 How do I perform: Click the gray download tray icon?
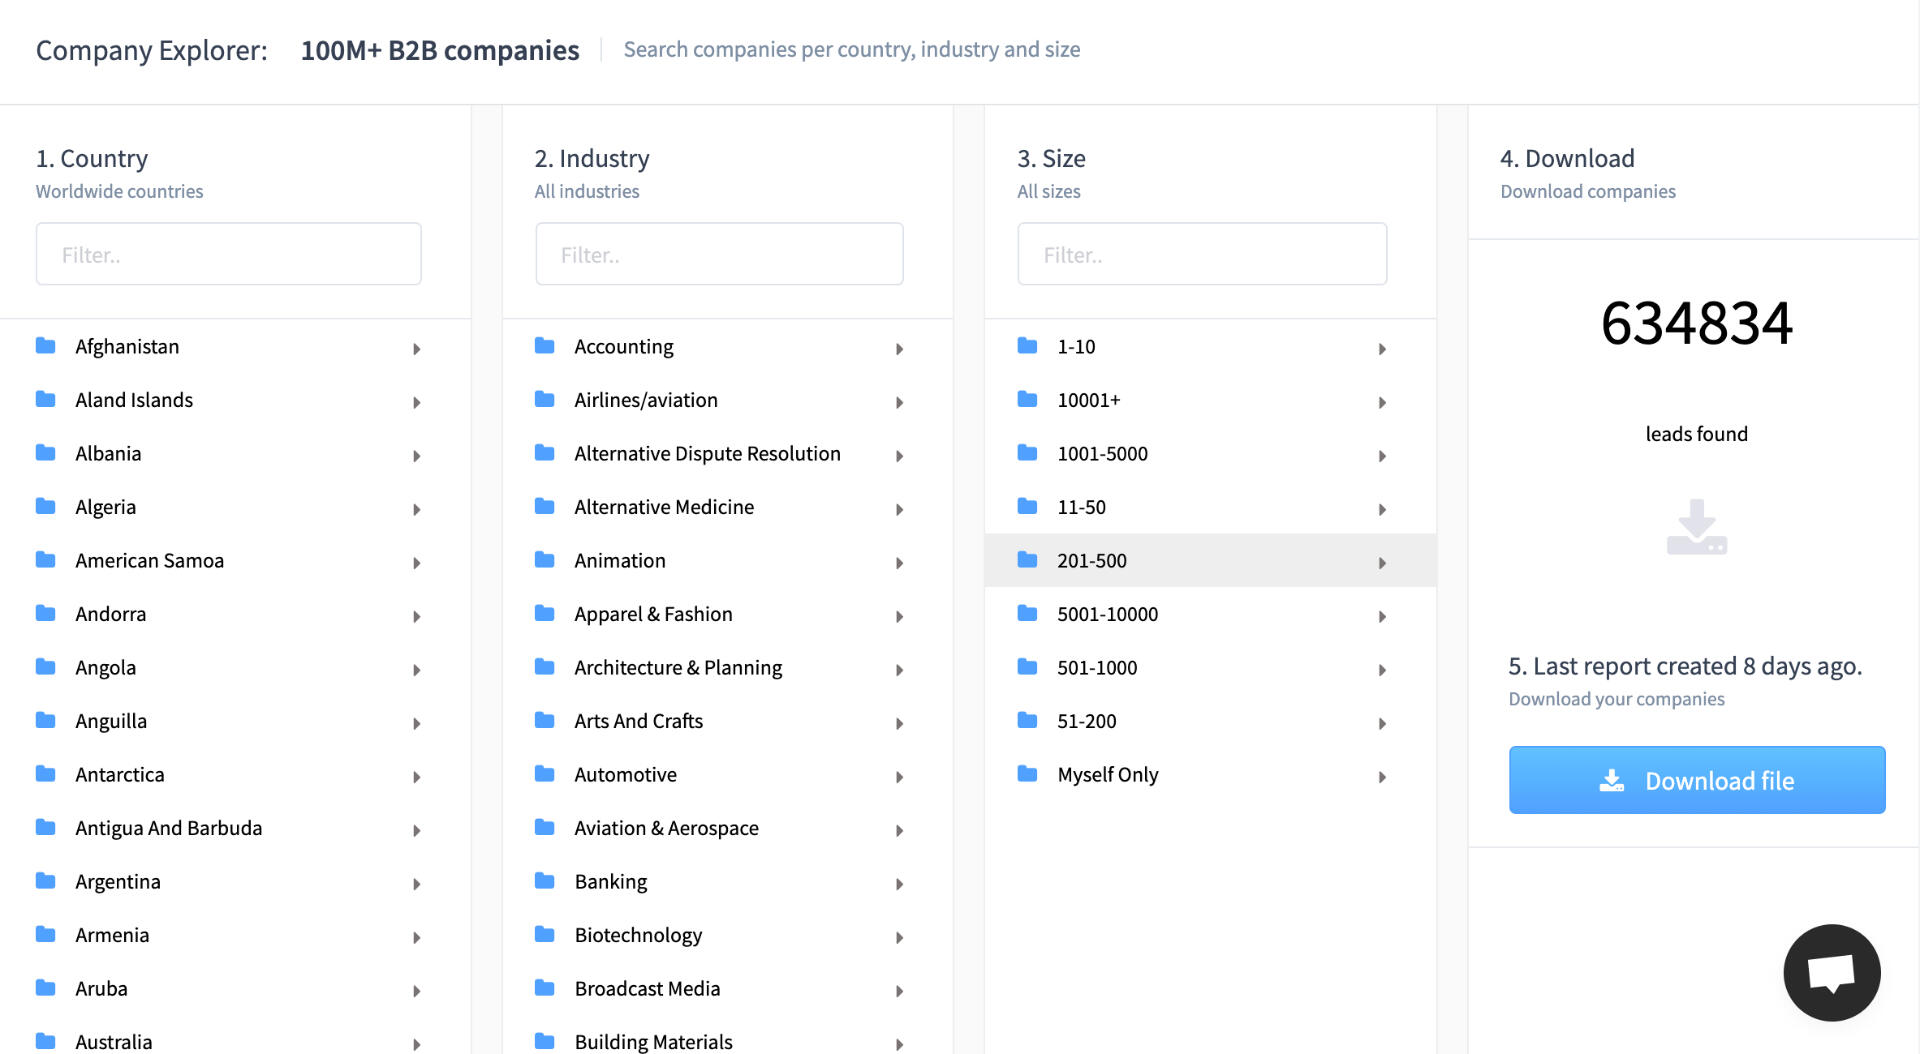(x=1696, y=527)
